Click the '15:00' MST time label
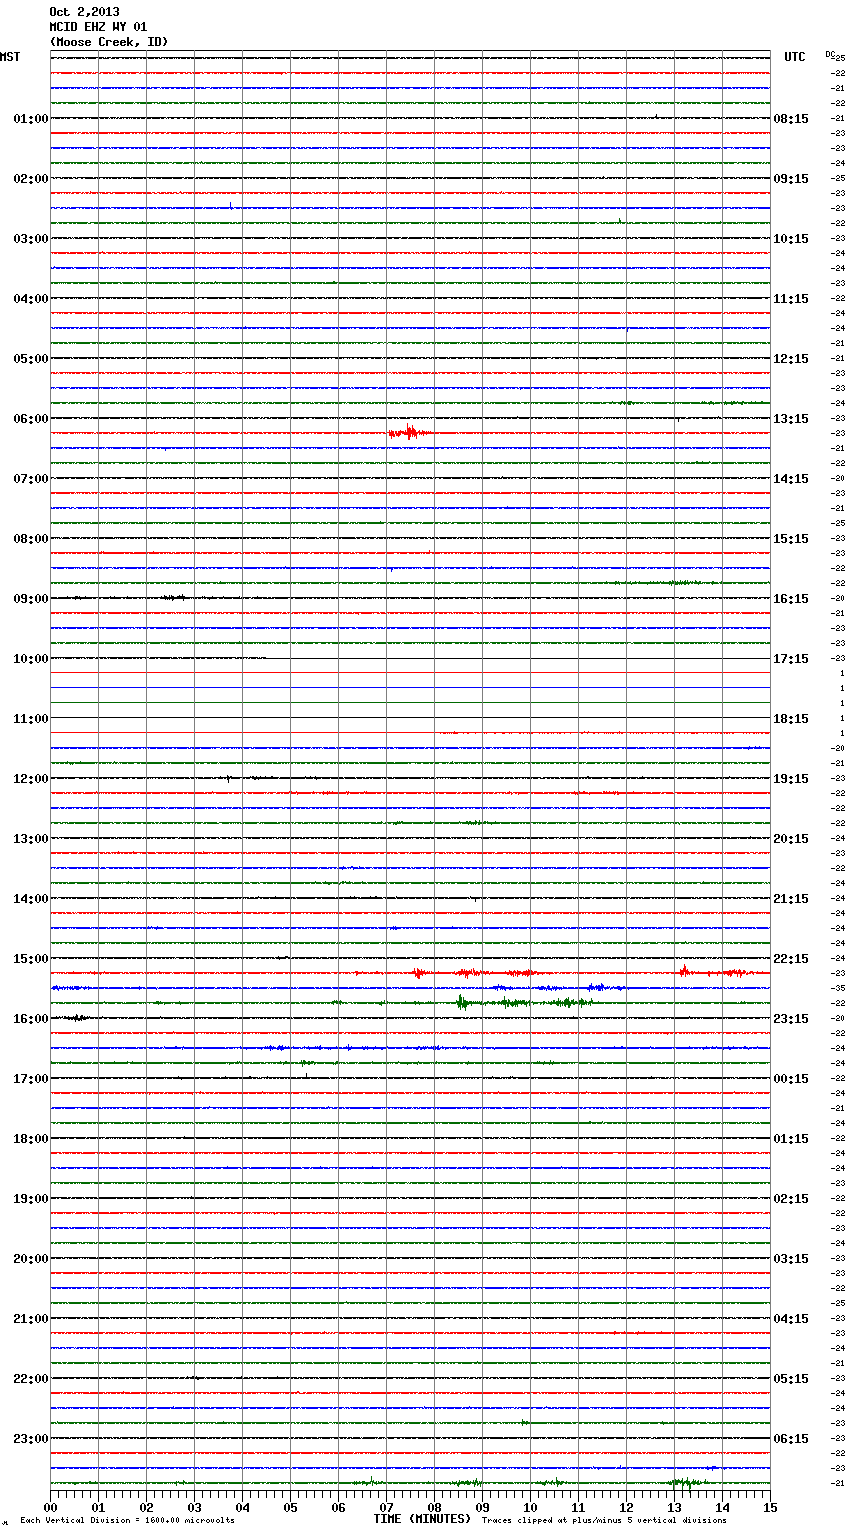Screen dimensions: 850x1534 tap(31, 959)
